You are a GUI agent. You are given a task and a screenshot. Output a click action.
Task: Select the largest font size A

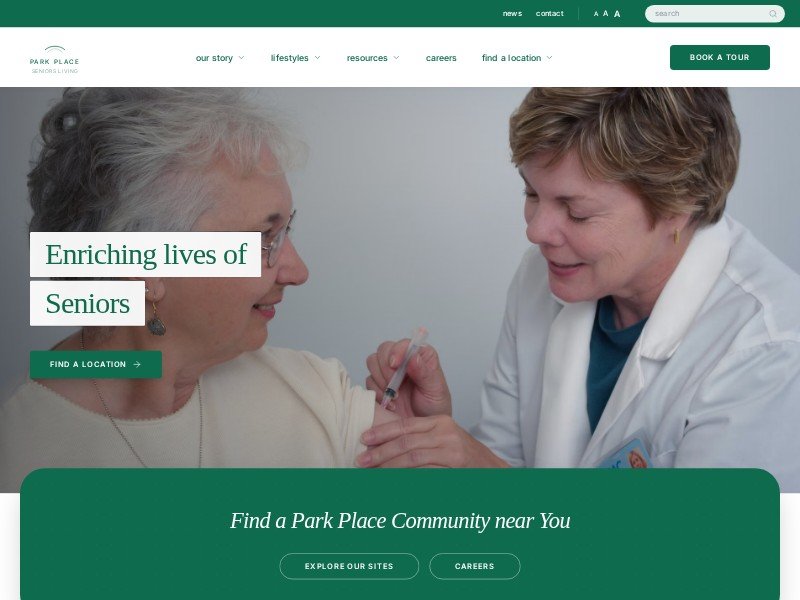pyautogui.click(x=617, y=14)
